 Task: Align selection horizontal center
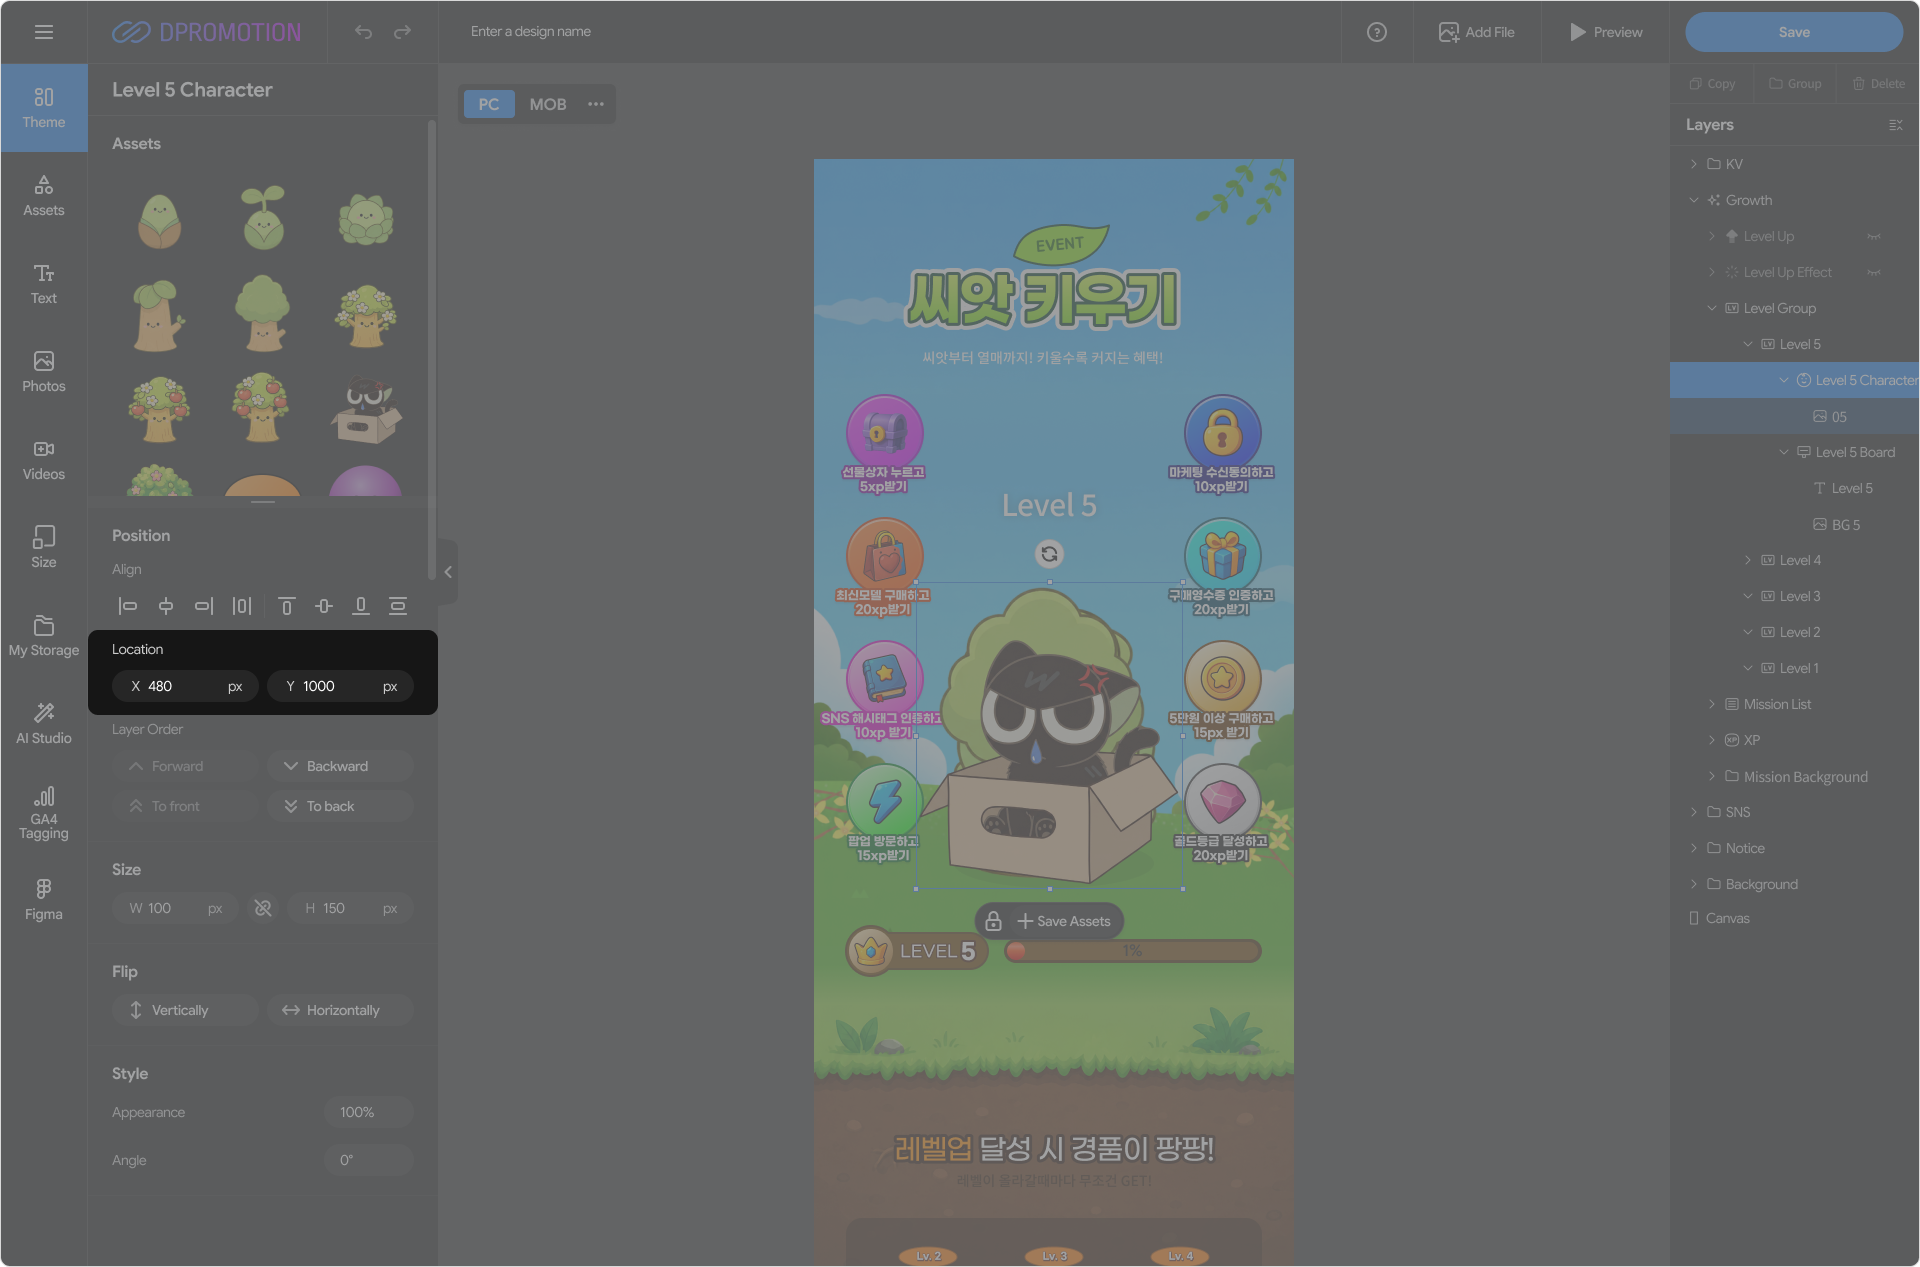(x=166, y=606)
